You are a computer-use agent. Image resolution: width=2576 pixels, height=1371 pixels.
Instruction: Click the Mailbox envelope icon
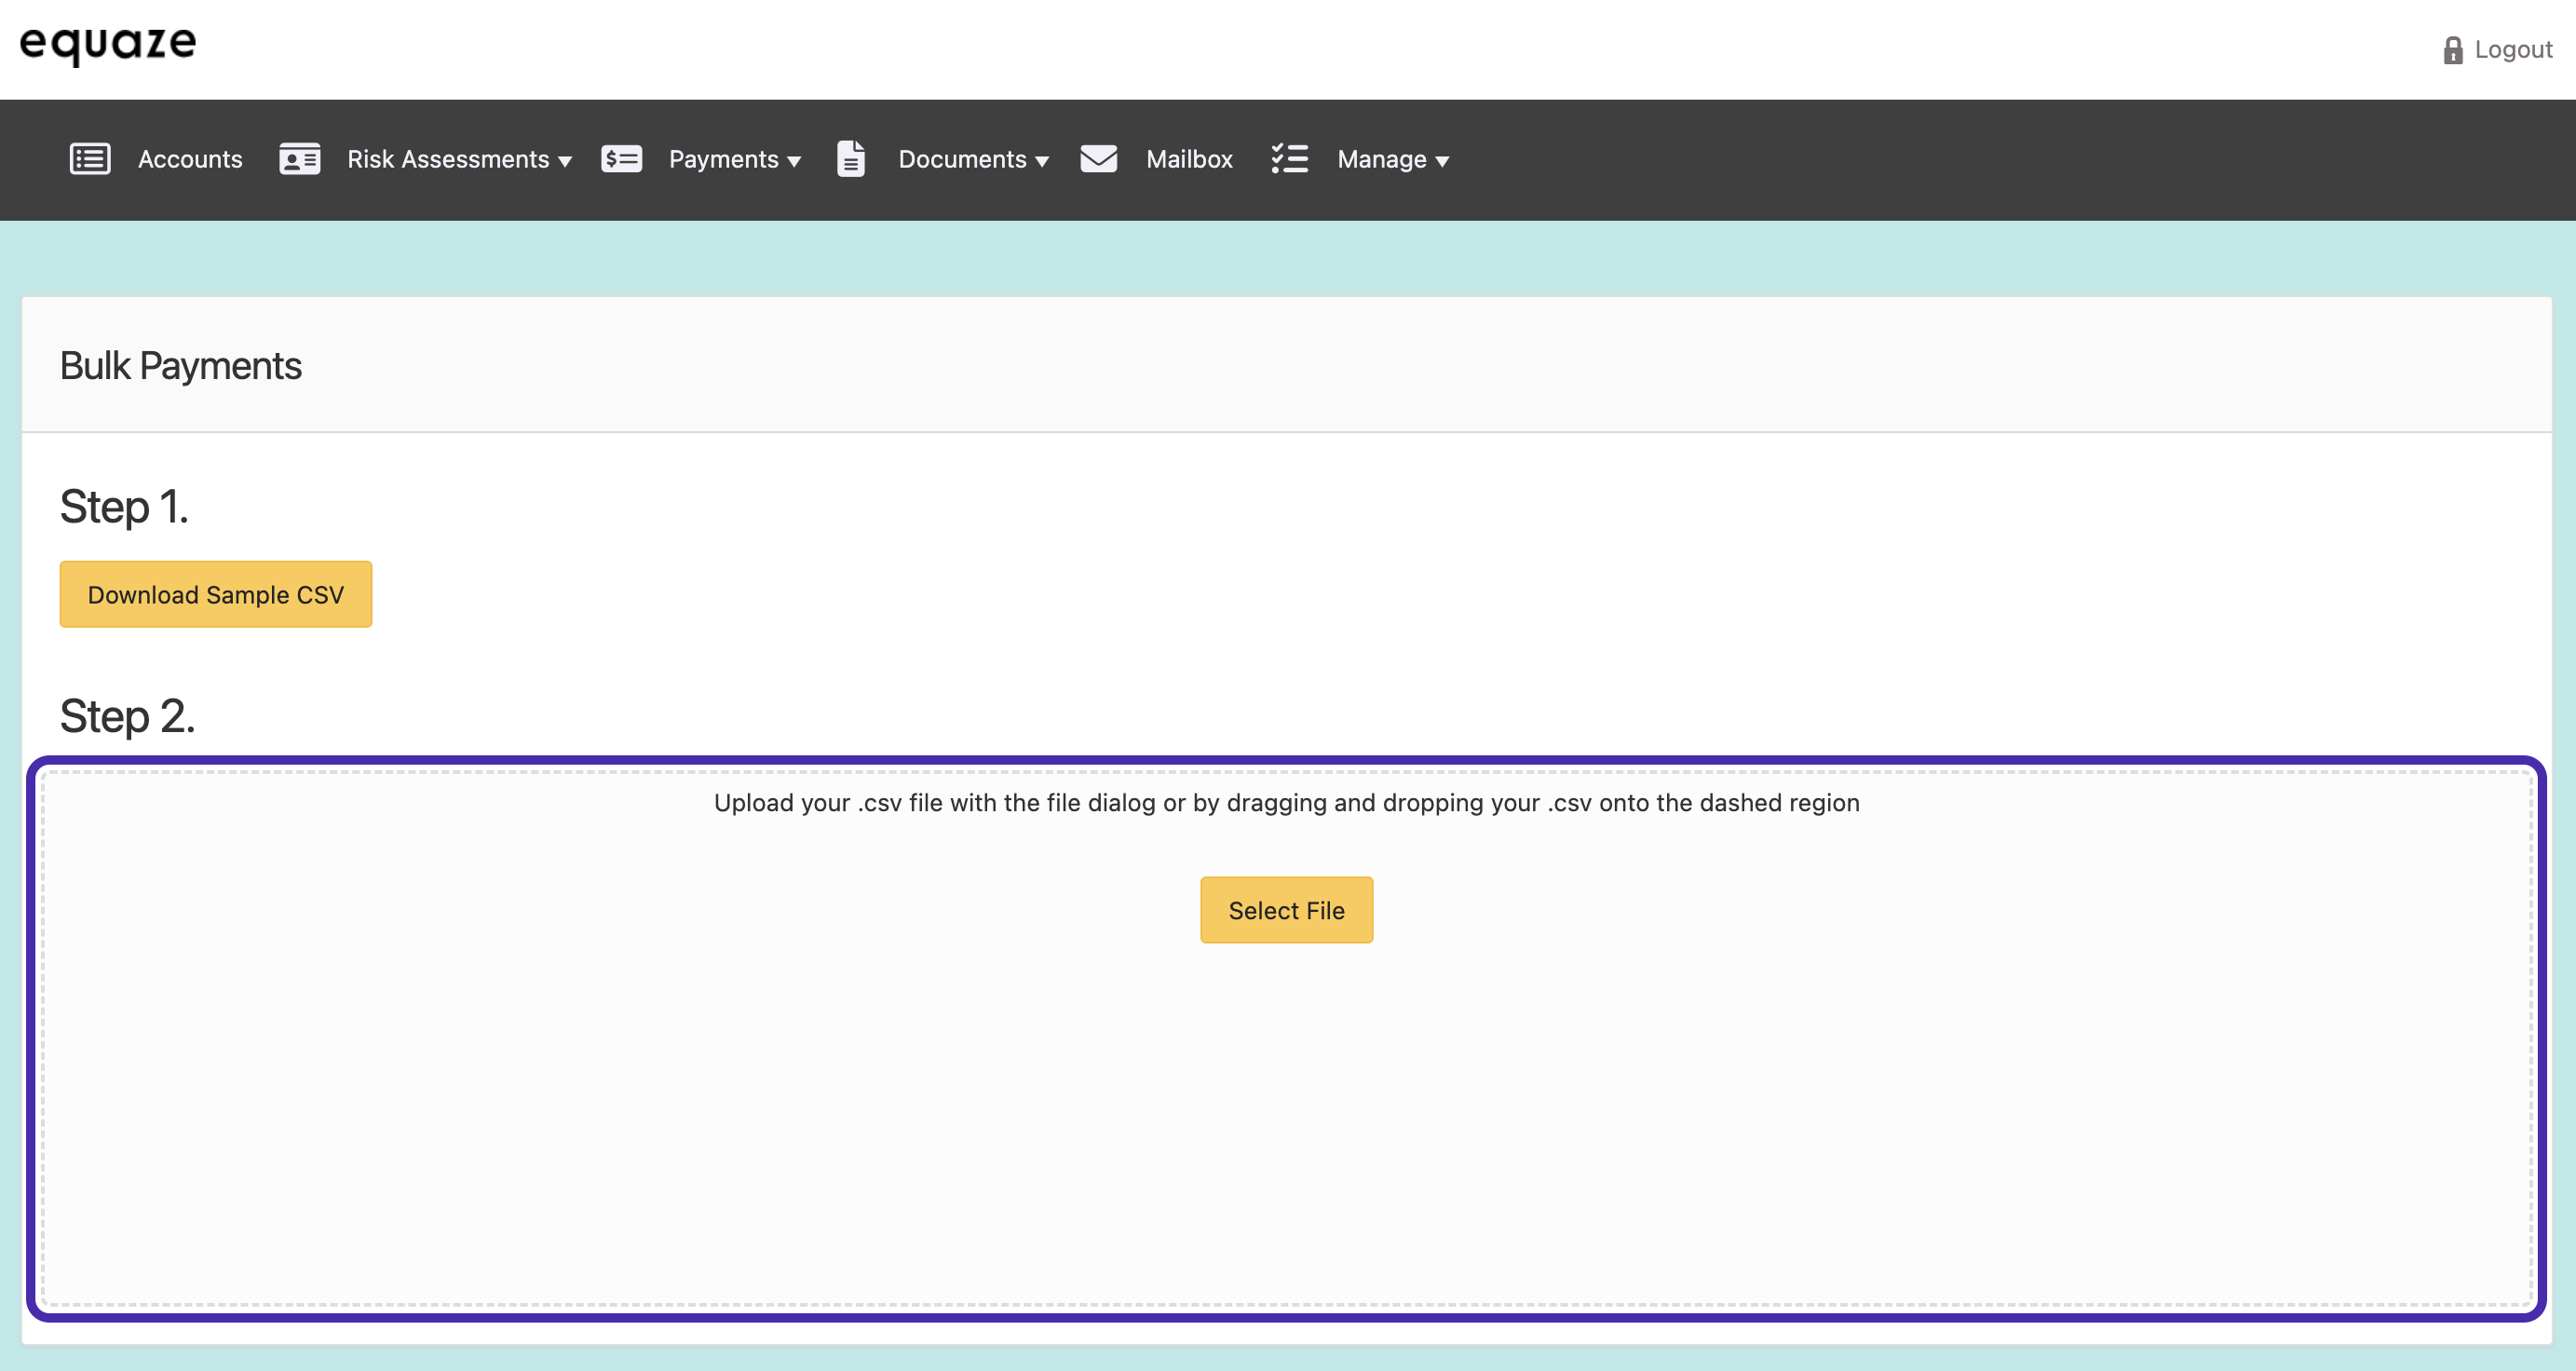click(1098, 159)
